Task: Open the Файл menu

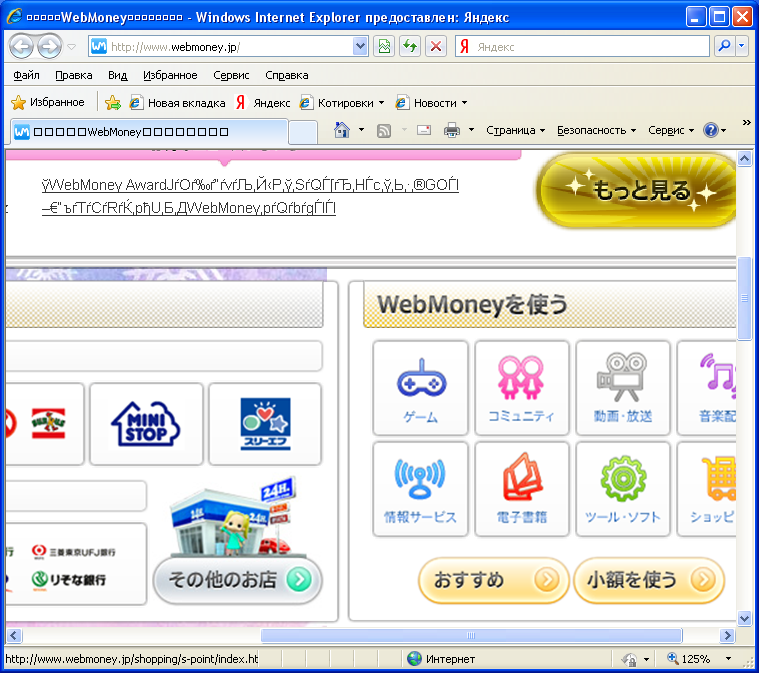Action: tap(26, 75)
